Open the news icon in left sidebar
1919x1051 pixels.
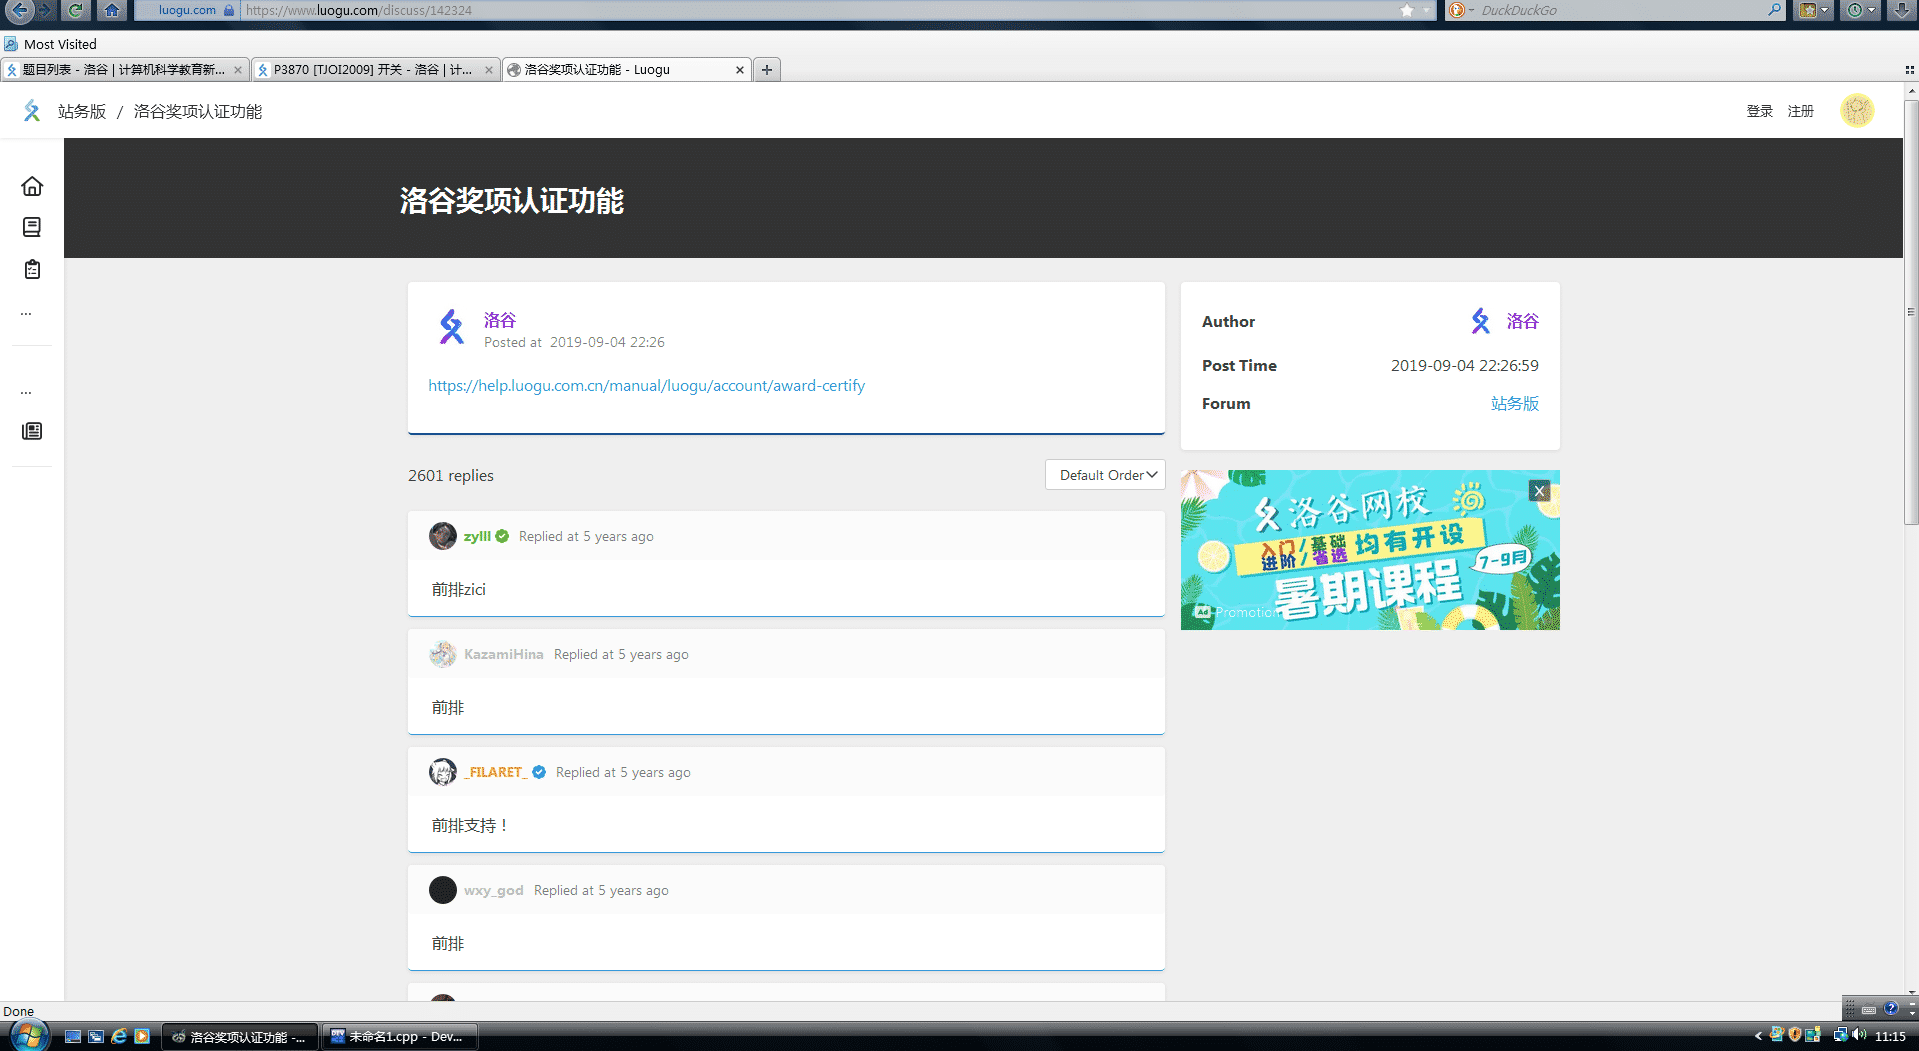pos(32,431)
